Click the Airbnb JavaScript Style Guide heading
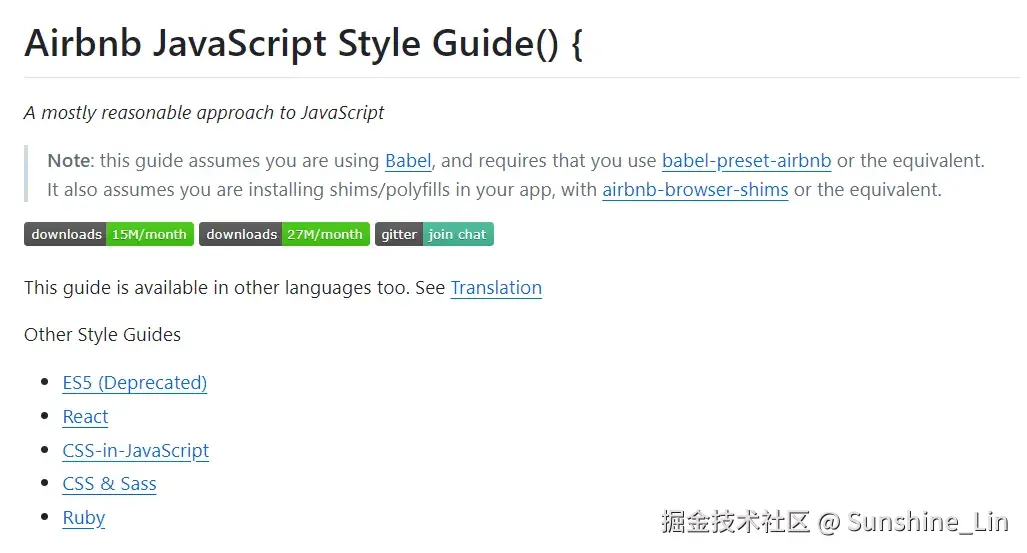1027x553 pixels. coord(303,43)
